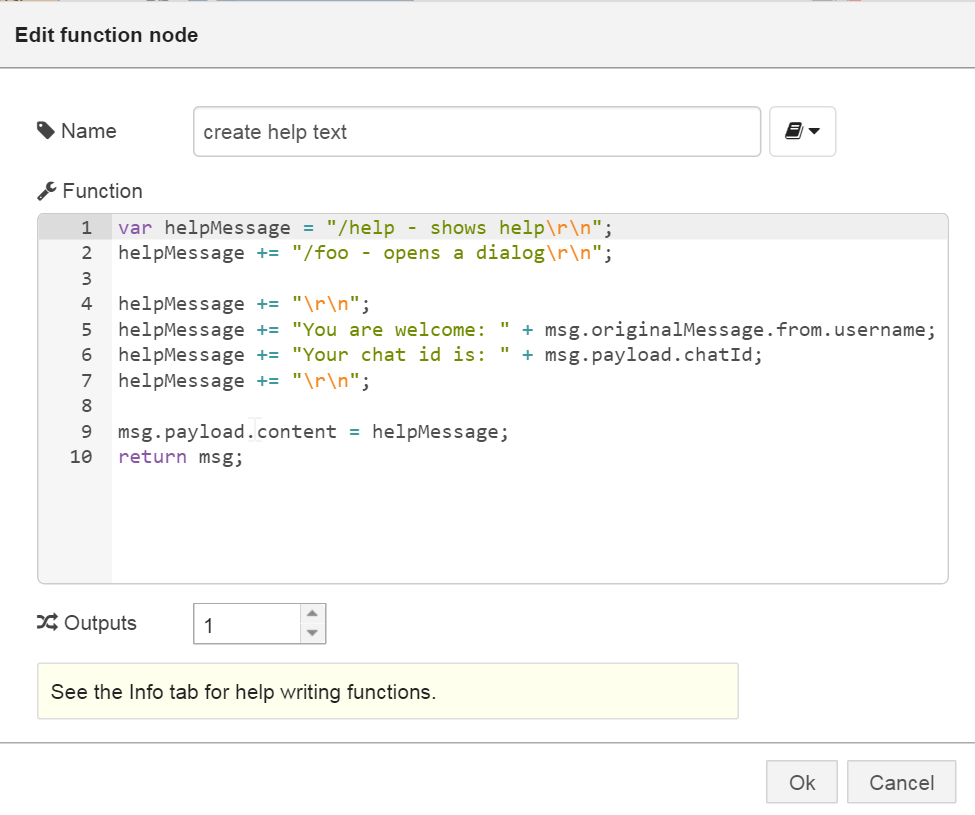Screen dimensions: 975x815
Task: Open the function library book icon menu
Action: point(797,131)
